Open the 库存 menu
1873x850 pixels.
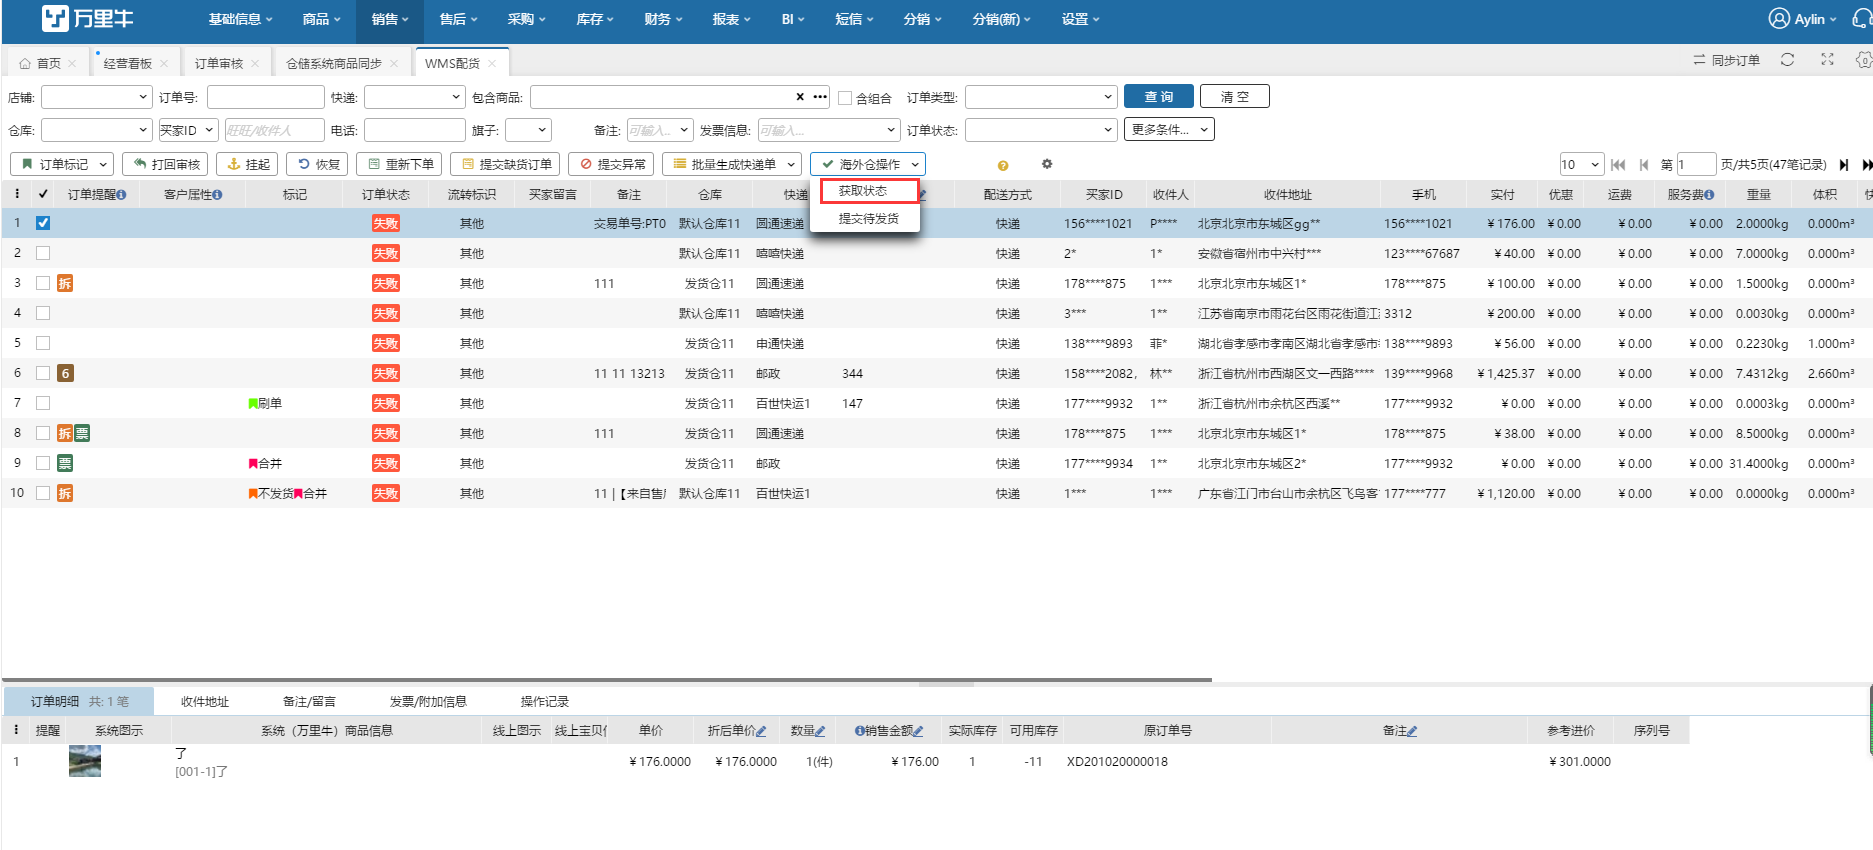tap(595, 19)
